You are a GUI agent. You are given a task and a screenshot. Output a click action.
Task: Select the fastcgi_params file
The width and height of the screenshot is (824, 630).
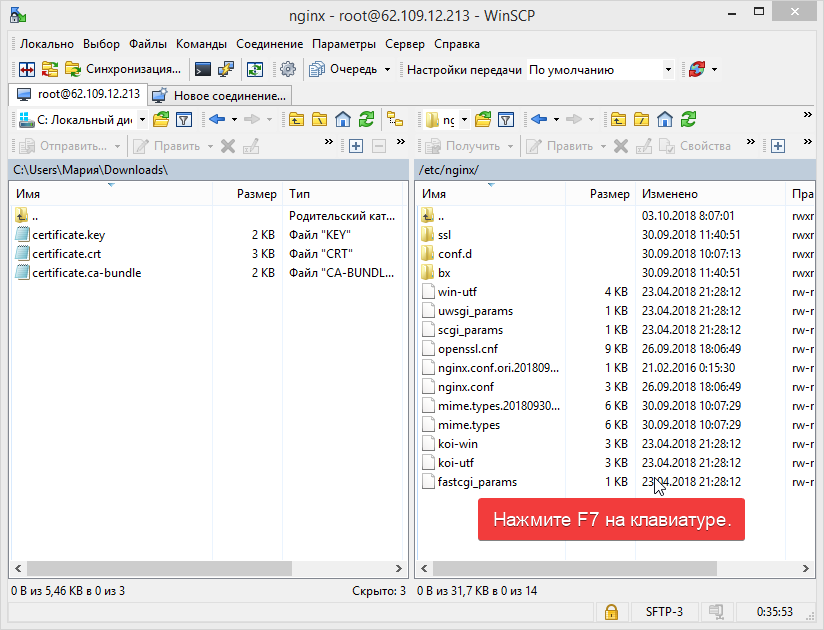(477, 482)
